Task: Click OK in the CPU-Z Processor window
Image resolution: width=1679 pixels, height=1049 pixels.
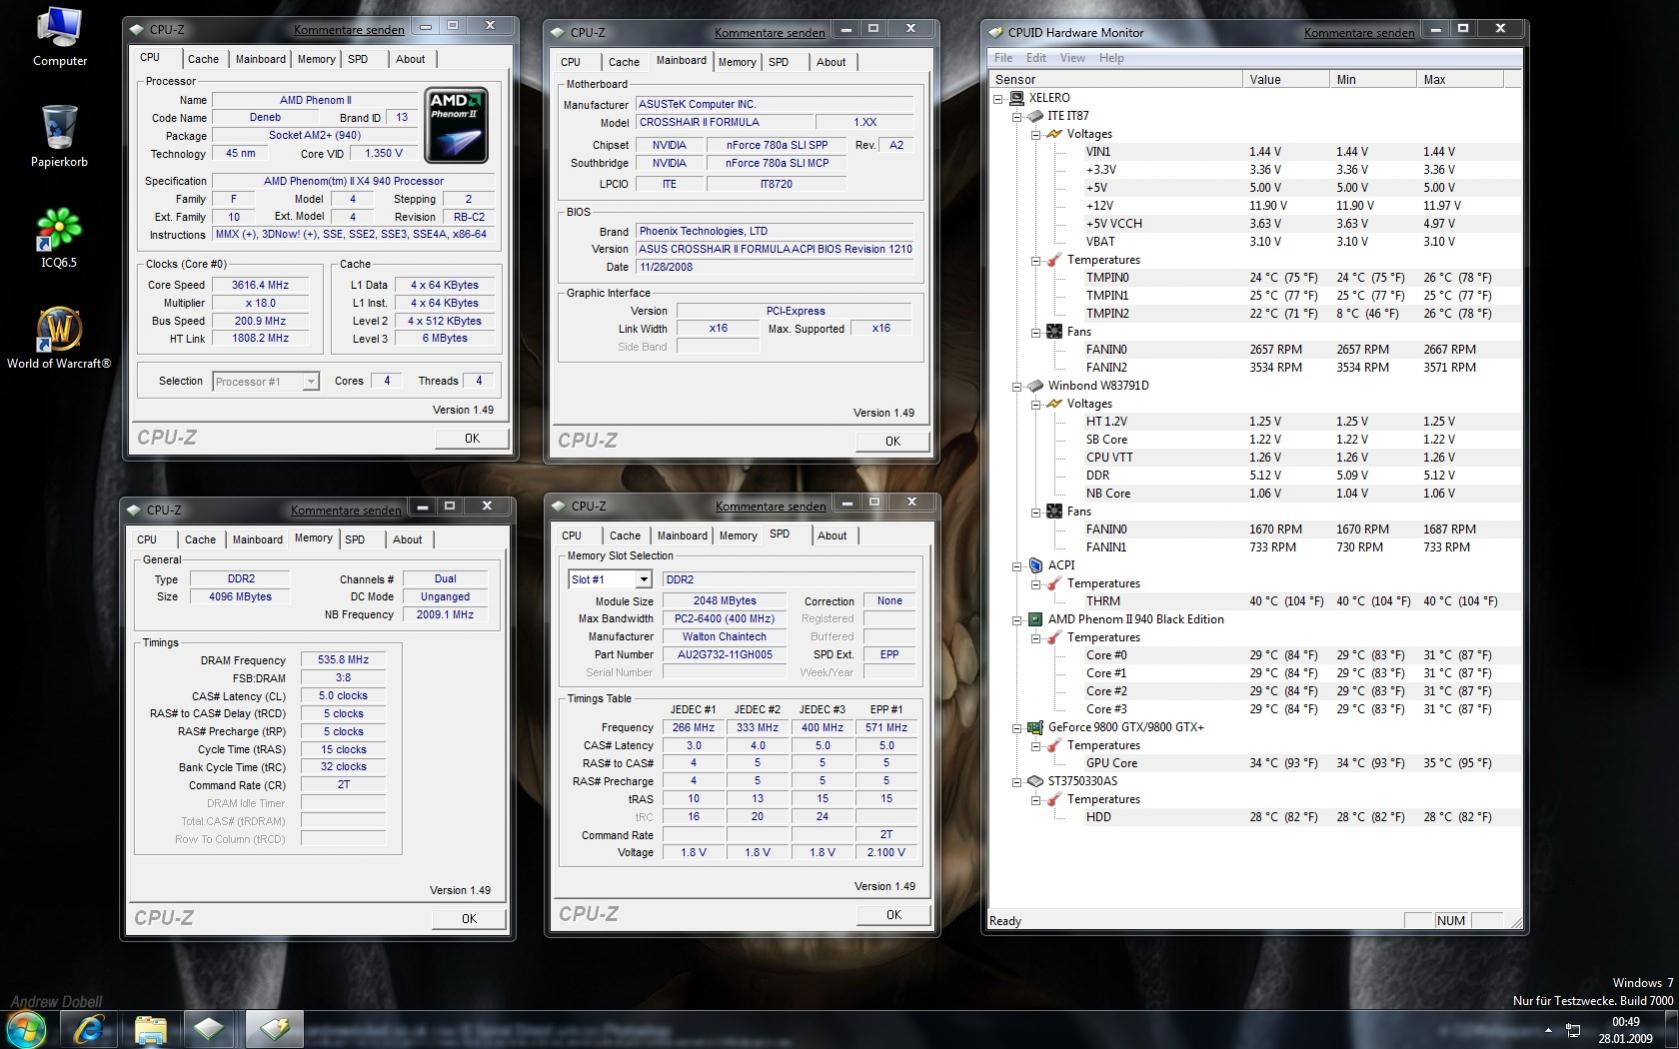Action: point(472,438)
